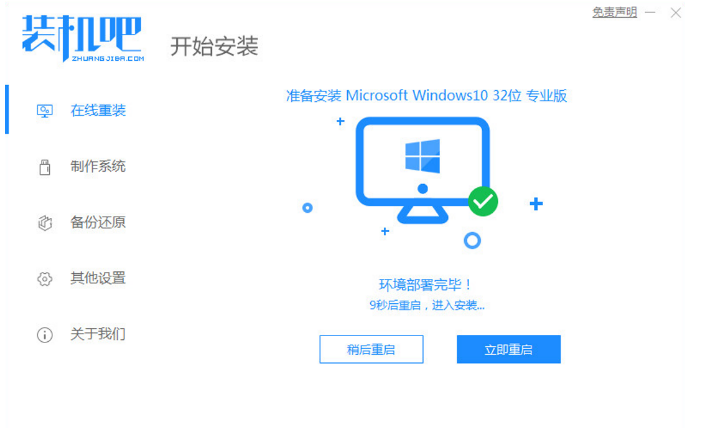
Task: Minimize the installer window
Action: (650, 13)
